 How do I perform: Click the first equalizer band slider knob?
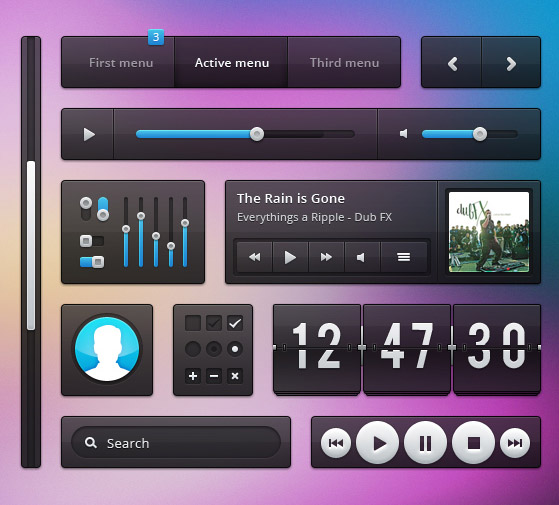coord(126,229)
